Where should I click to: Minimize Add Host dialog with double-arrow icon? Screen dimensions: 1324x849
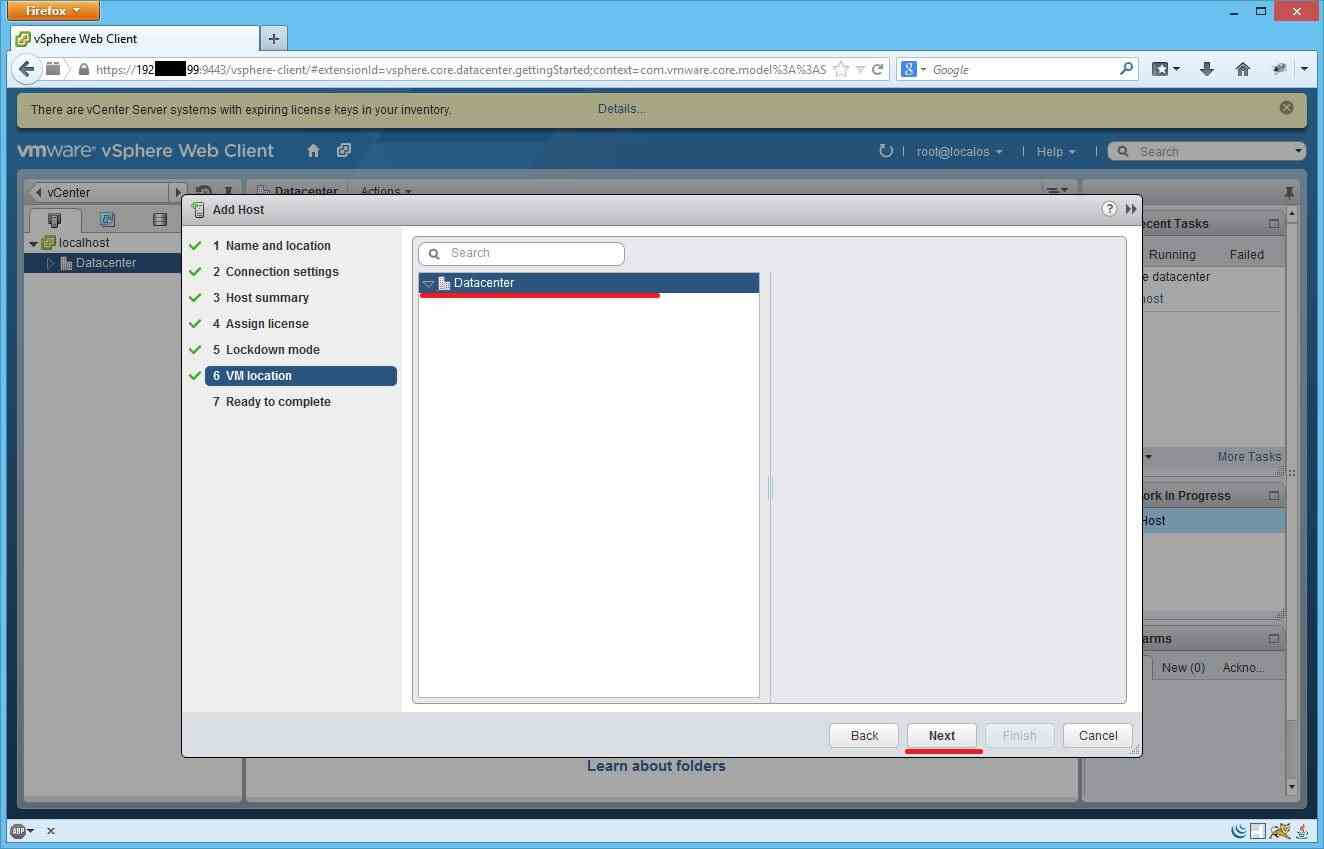point(1131,209)
